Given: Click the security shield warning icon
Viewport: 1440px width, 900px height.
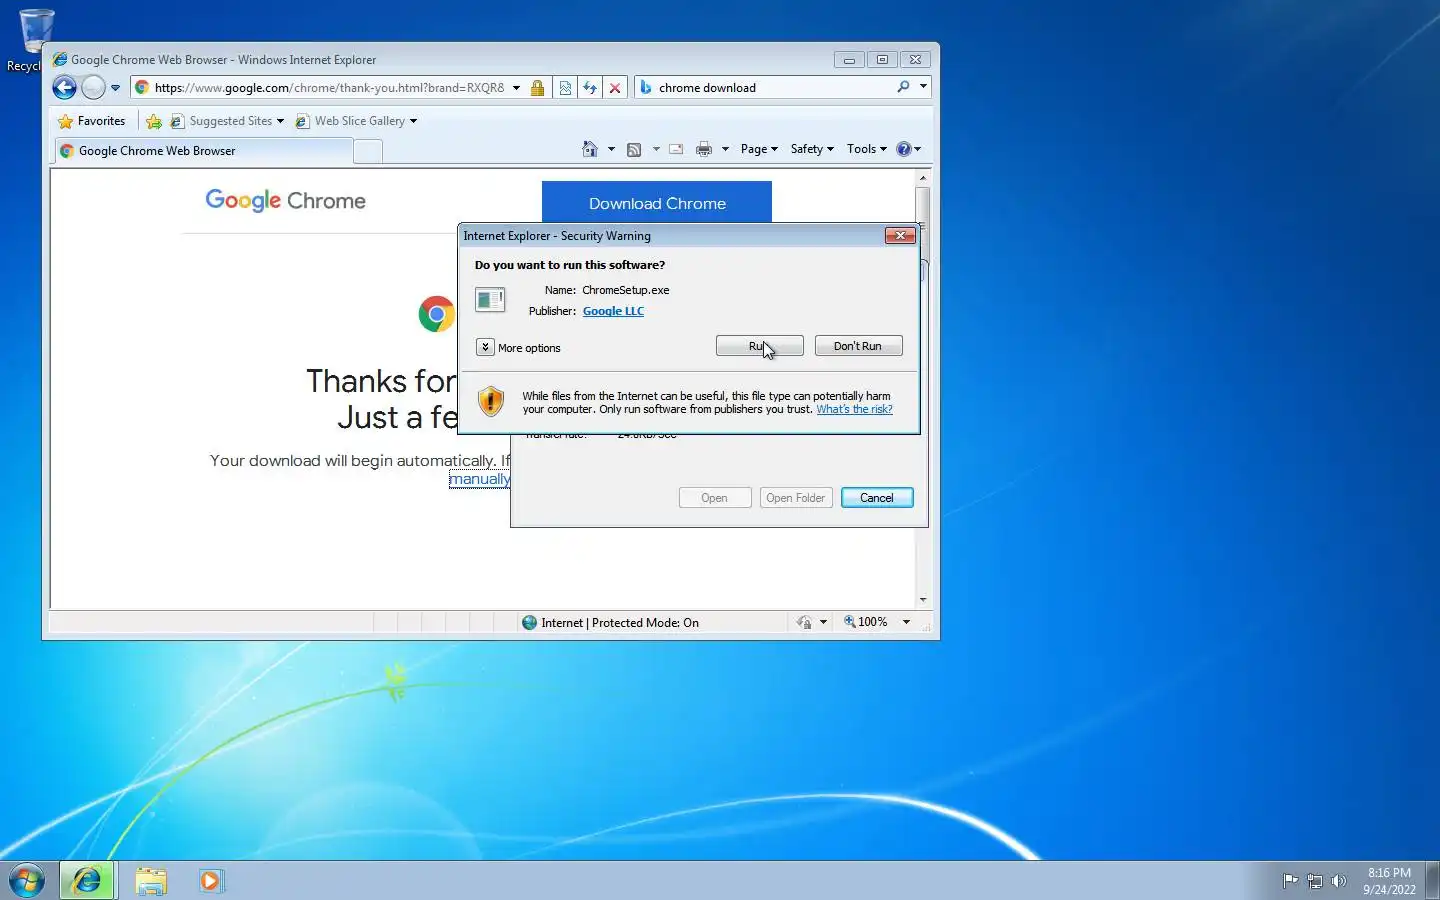Looking at the screenshot, I should coord(490,401).
